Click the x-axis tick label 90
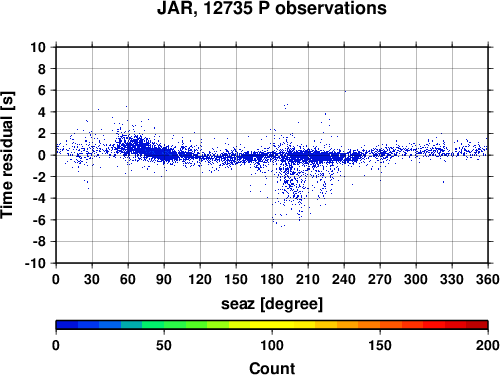The height and width of the screenshot is (375, 500). pos(164,279)
